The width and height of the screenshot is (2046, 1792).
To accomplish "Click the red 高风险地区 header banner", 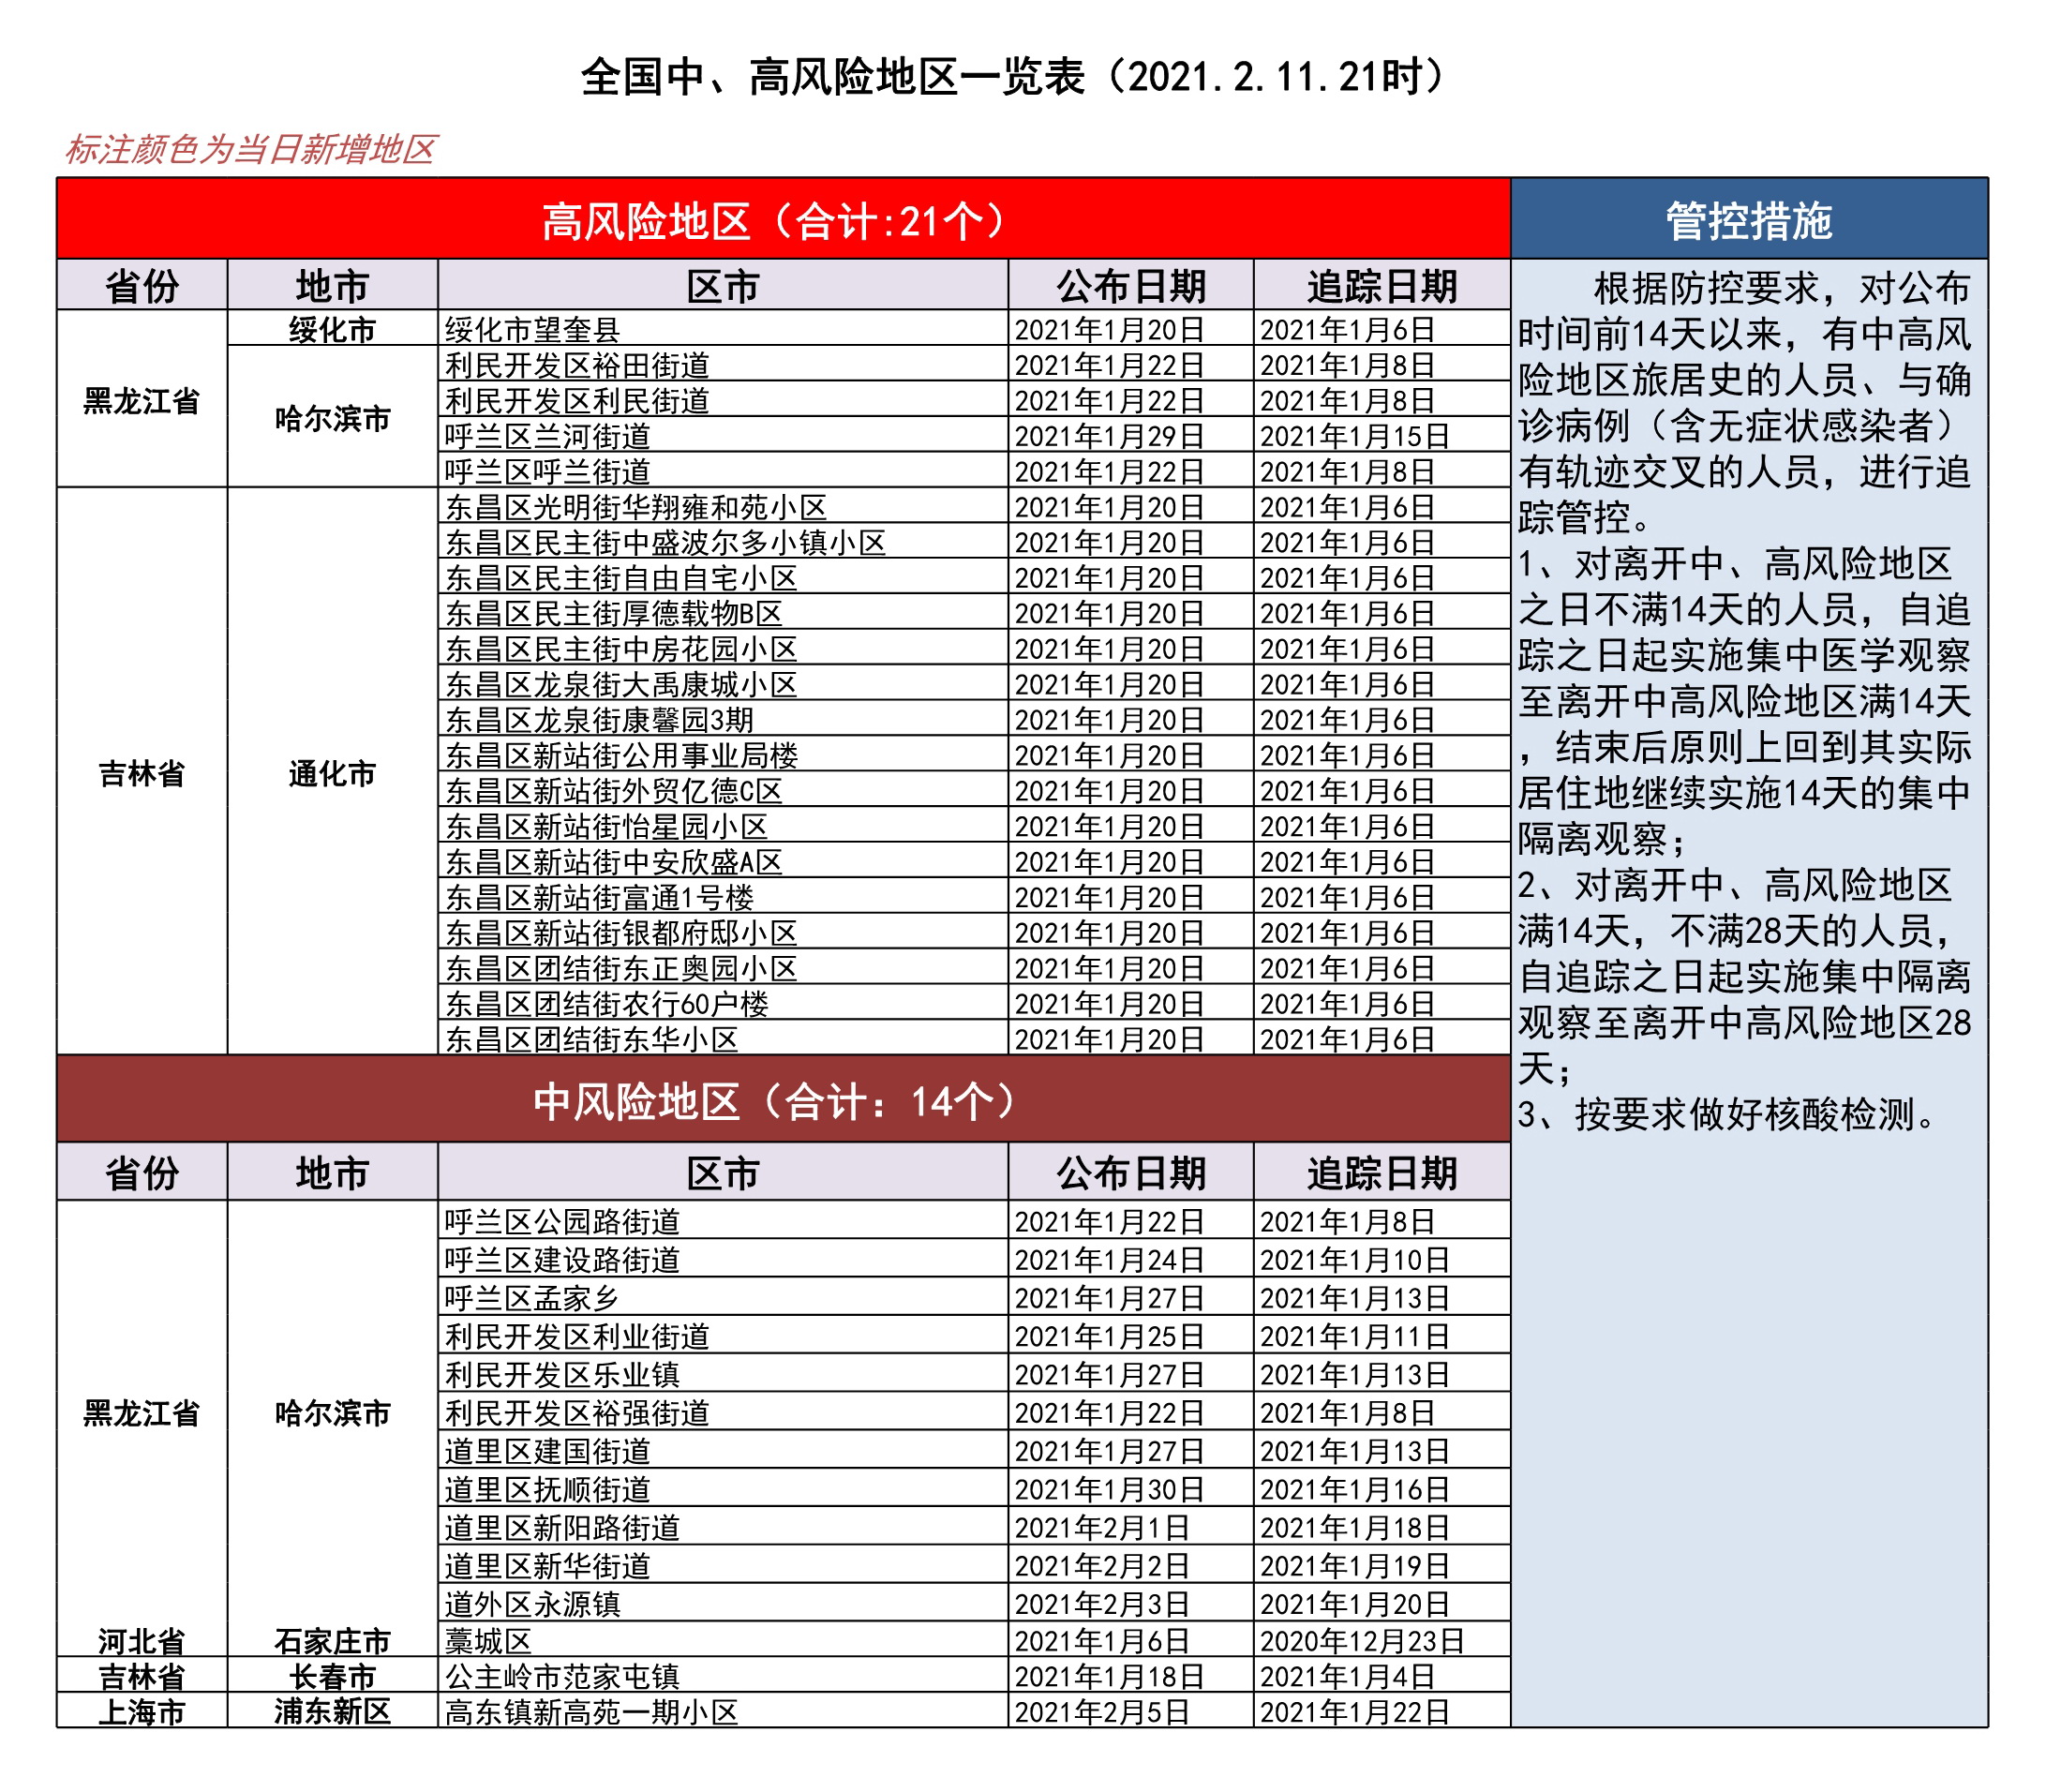I will (782, 220).
